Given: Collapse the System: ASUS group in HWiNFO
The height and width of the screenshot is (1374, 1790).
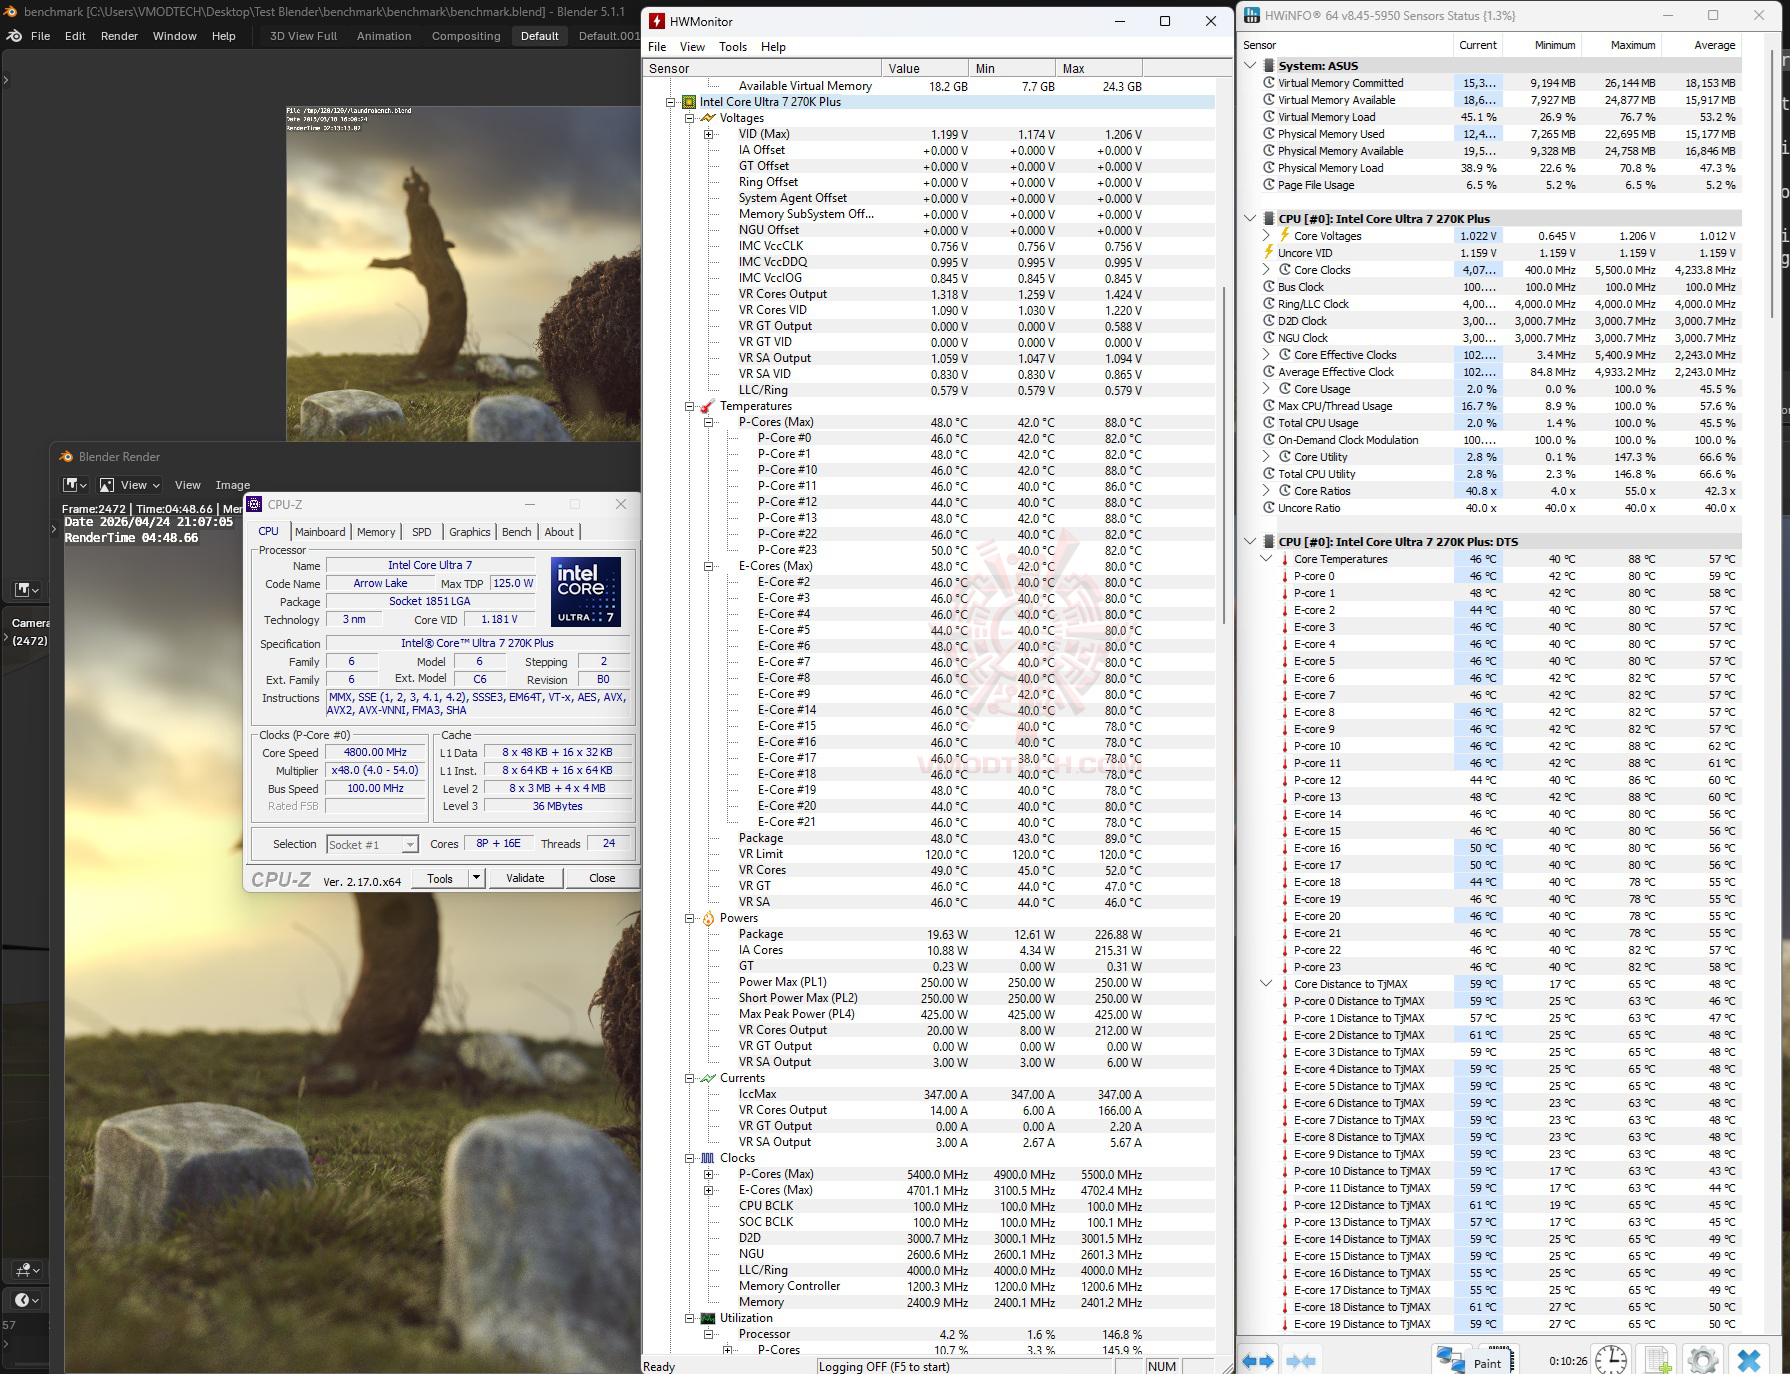Looking at the screenshot, I should pyautogui.click(x=1250, y=66).
